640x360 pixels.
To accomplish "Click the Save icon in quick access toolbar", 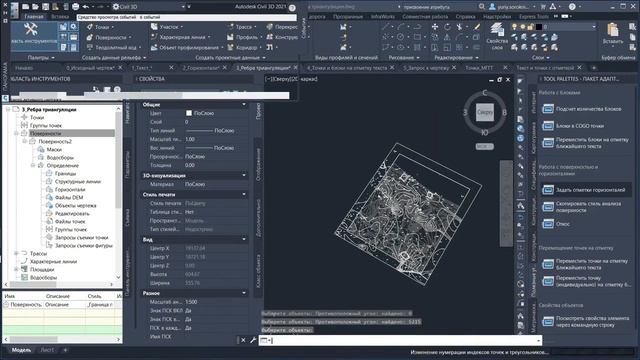I will pyautogui.click(x=45, y=7).
